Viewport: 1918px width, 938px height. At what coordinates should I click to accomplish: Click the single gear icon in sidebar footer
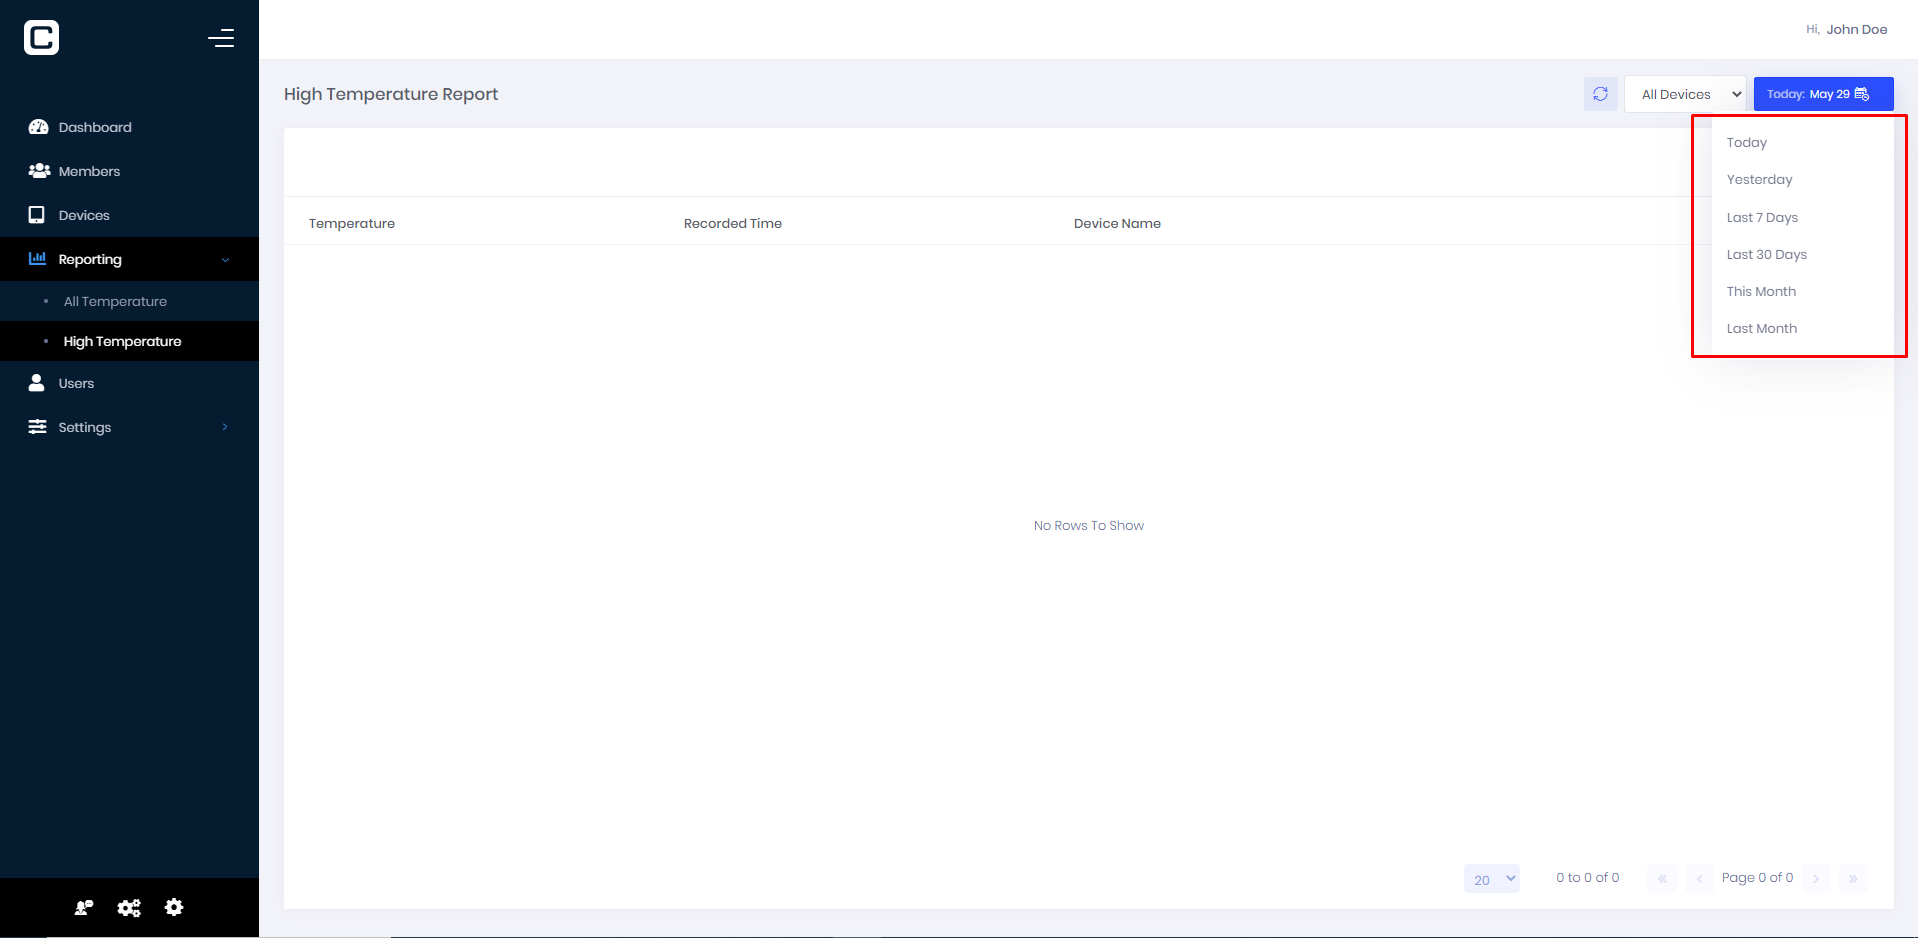pyautogui.click(x=174, y=907)
